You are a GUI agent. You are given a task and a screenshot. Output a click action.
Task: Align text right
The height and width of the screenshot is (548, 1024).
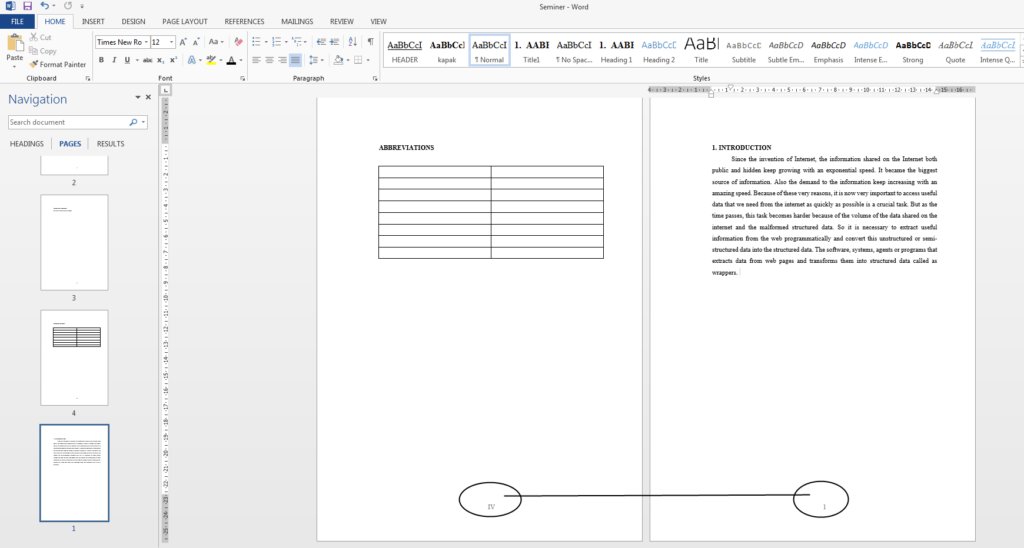pyautogui.click(x=282, y=60)
